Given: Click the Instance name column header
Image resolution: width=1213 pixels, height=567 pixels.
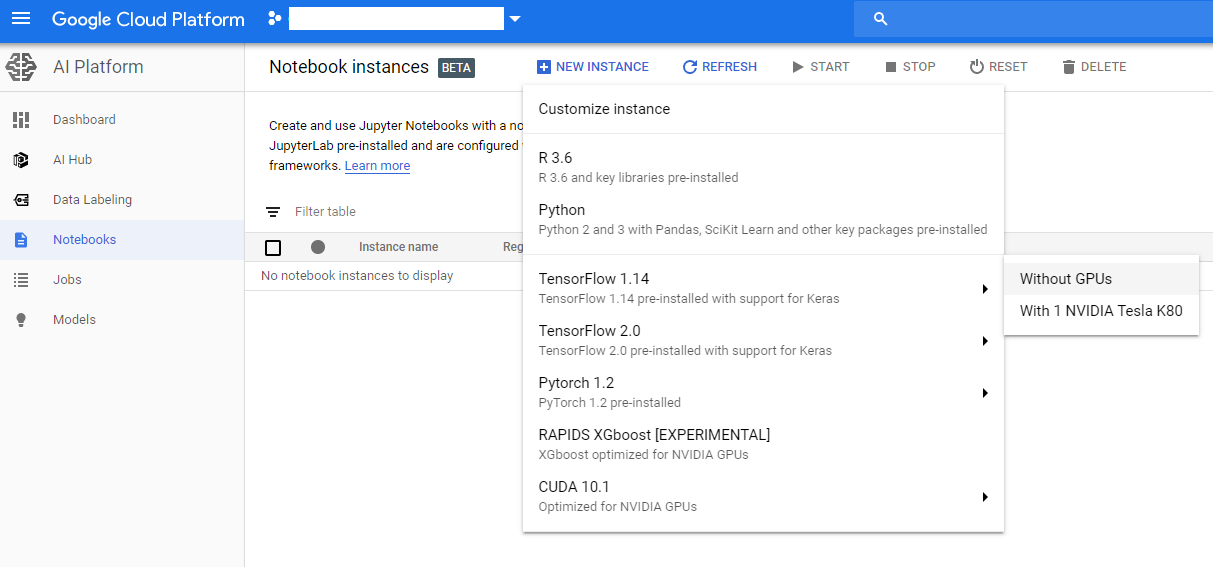Looking at the screenshot, I should [398, 247].
